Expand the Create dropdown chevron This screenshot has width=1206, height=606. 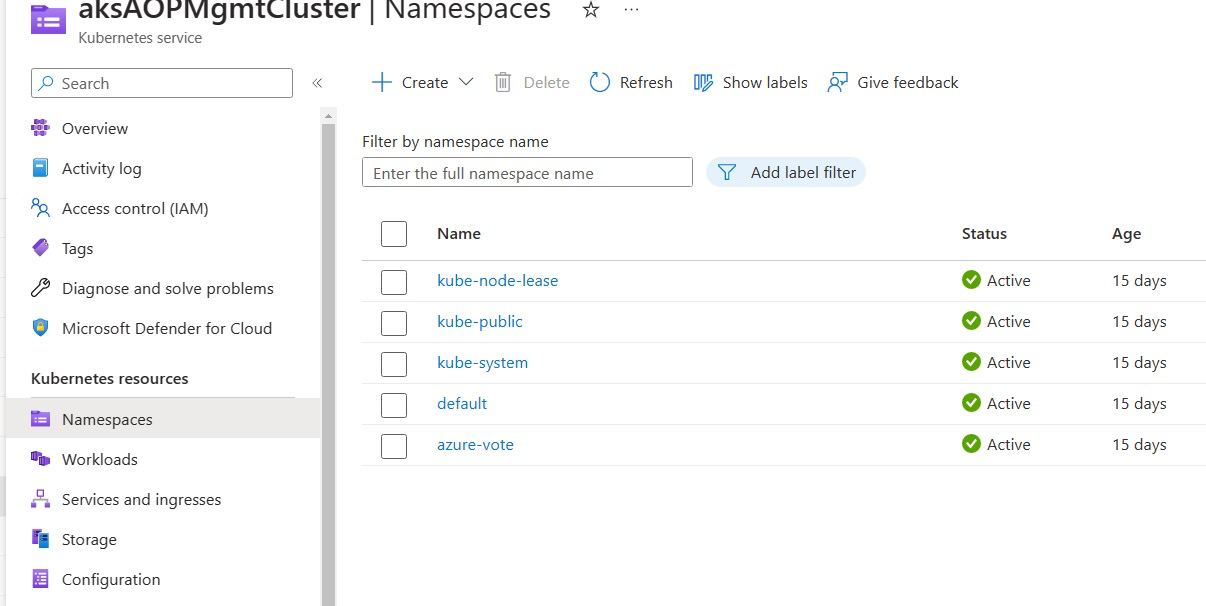466,82
